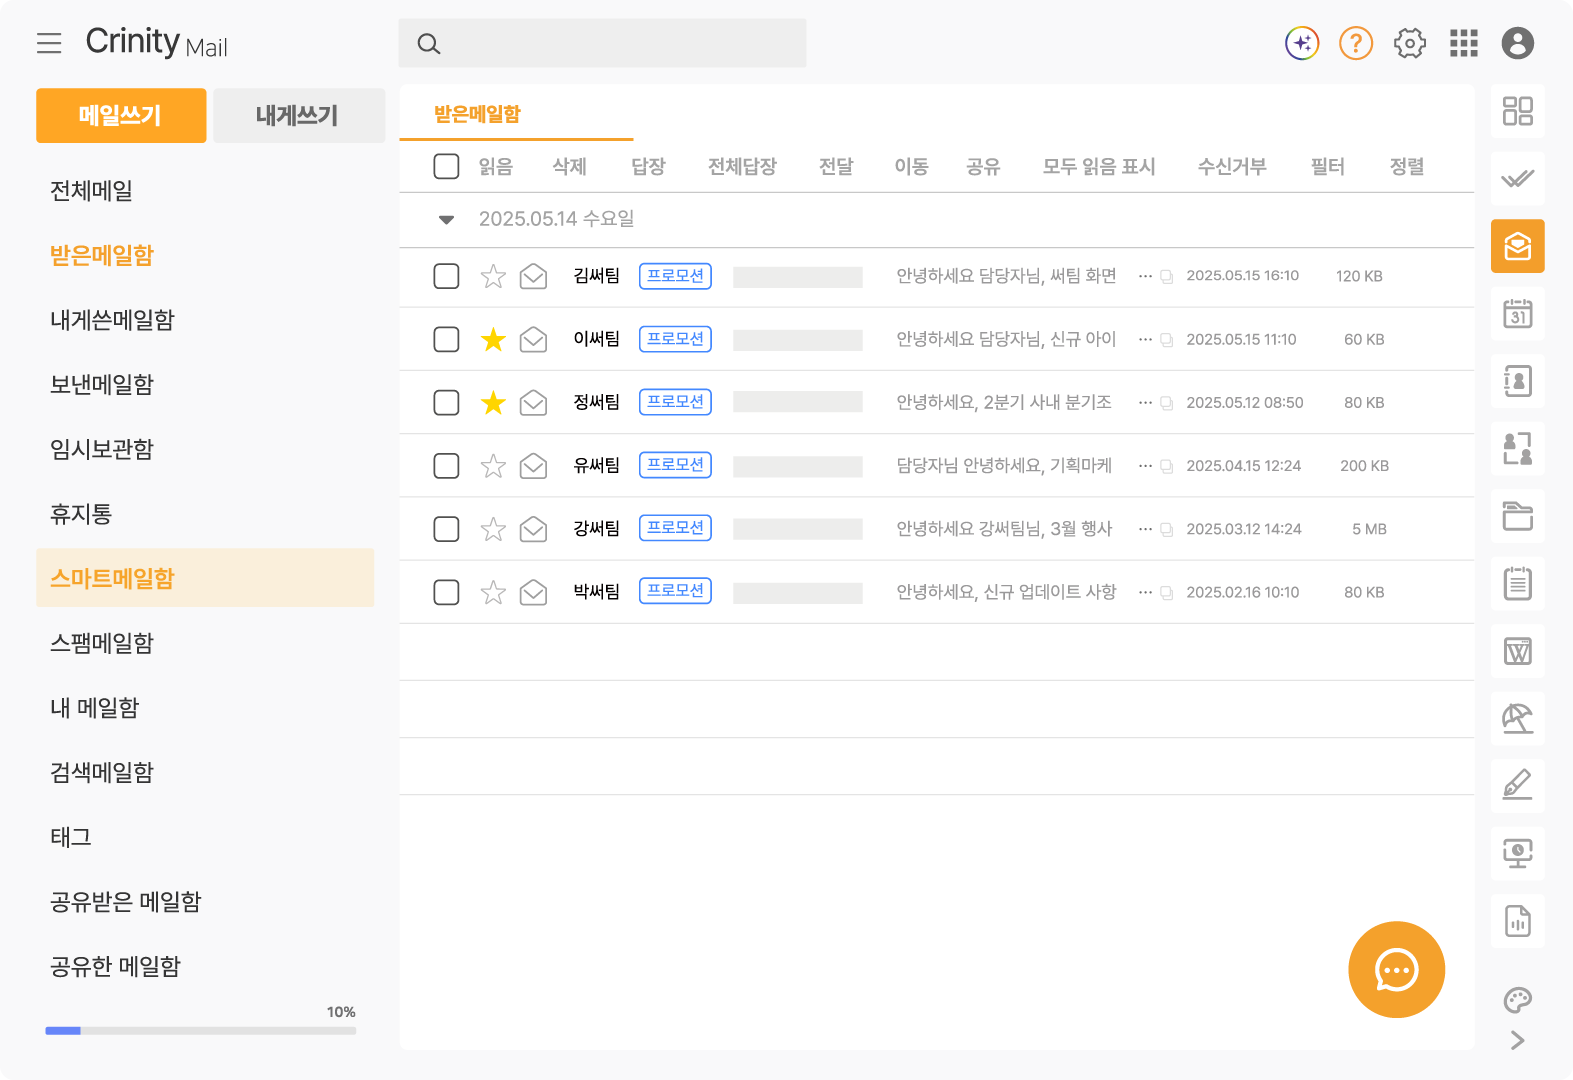
Task: Check the 김써팀 email checkbox
Action: 446,276
